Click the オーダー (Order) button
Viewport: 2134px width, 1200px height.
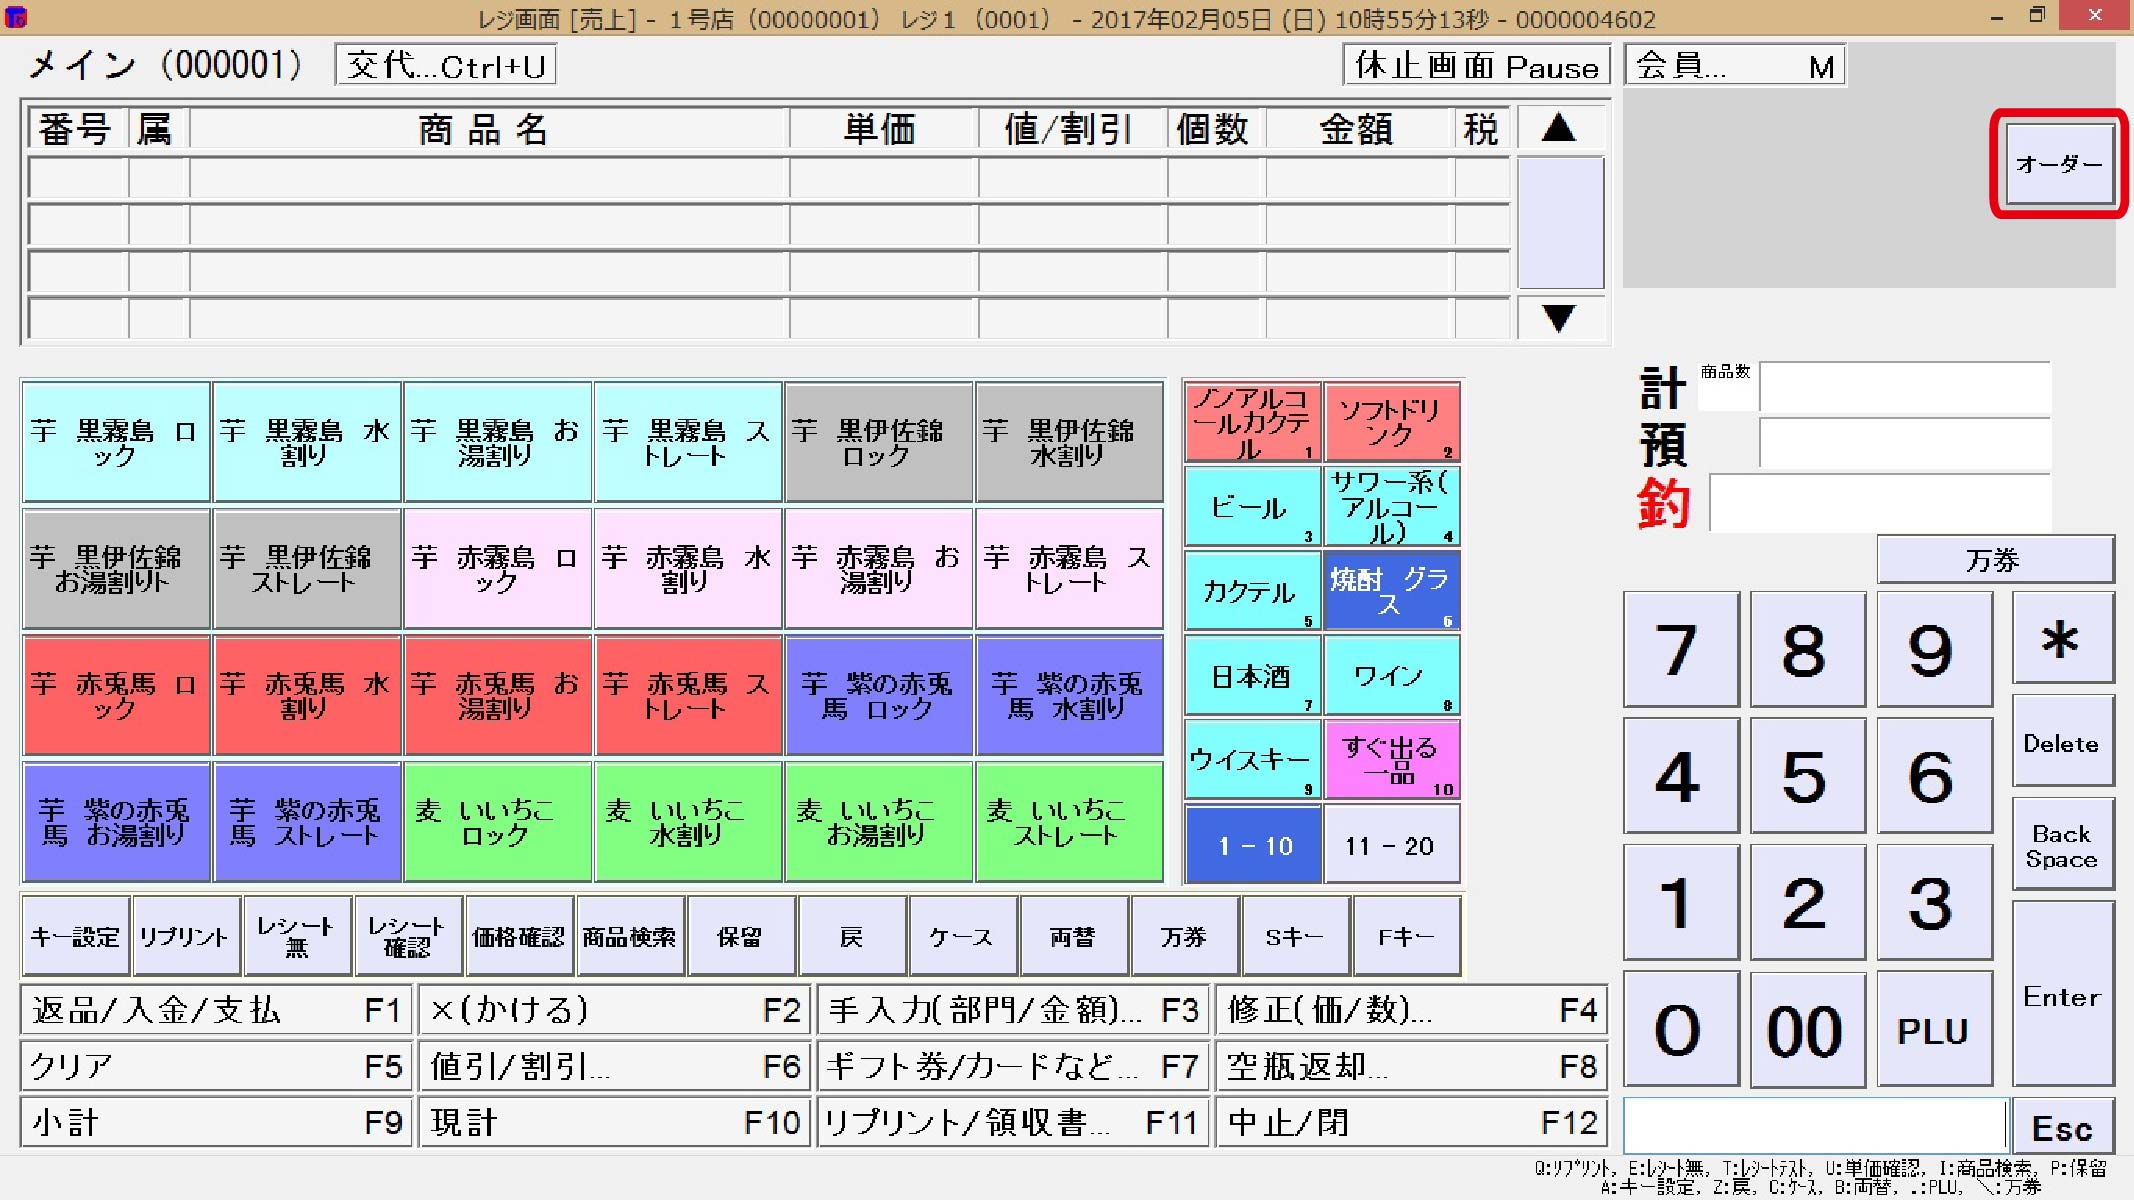[x=2058, y=164]
